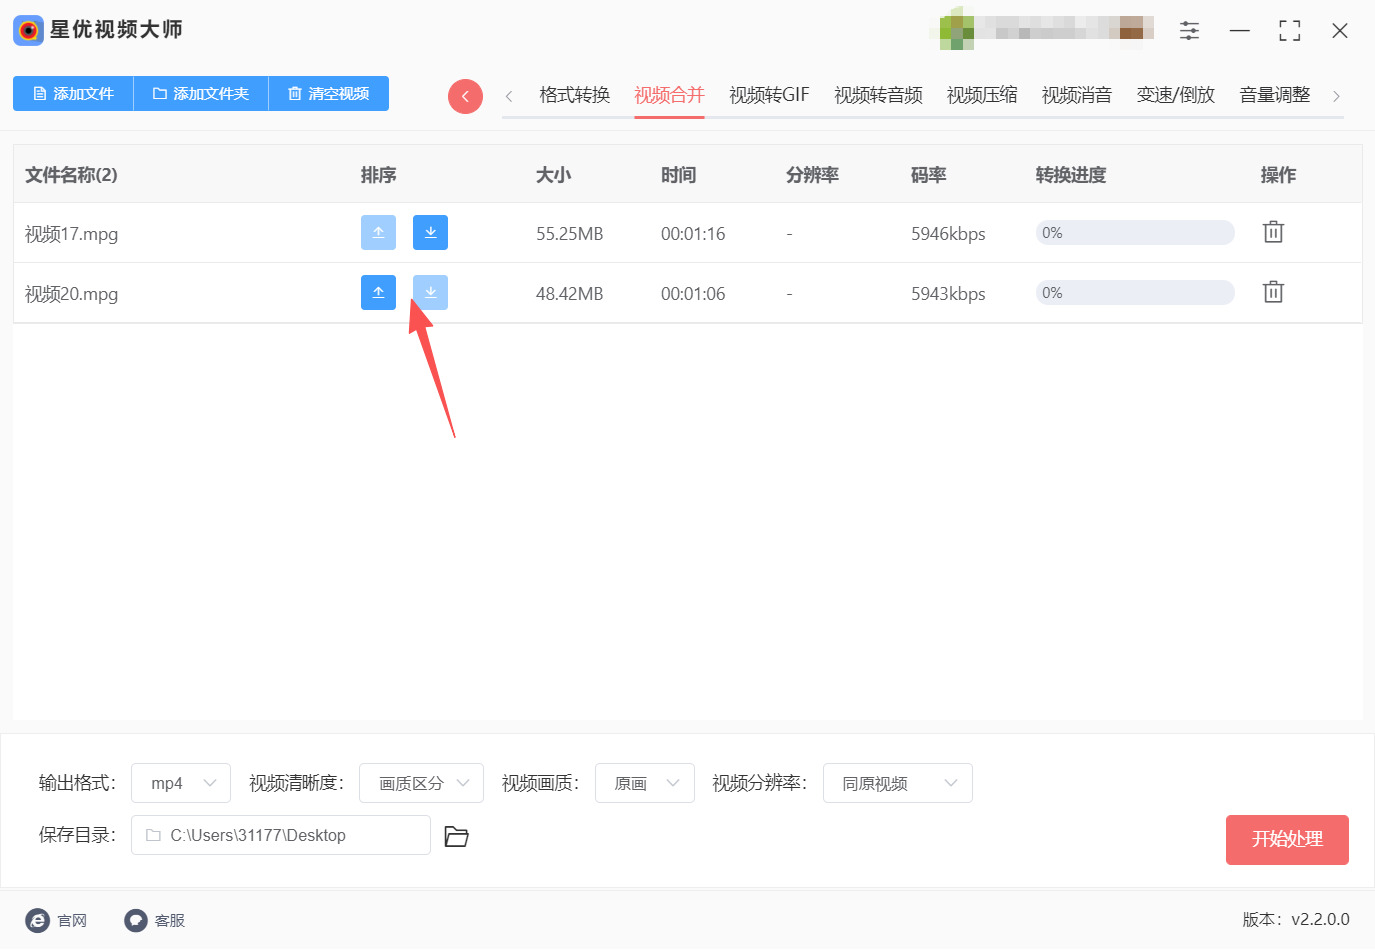This screenshot has width=1375, height=950.
Task: Click the red circular back arrow button
Action: (x=465, y=96)
